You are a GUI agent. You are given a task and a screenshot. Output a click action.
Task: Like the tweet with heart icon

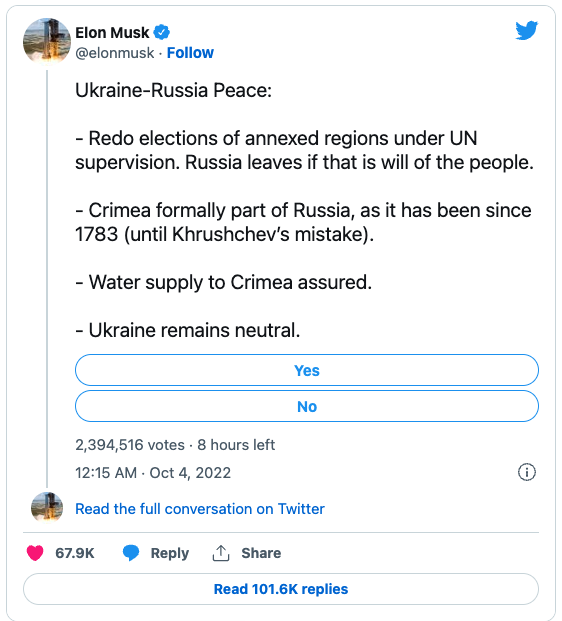(x=35, y=553)
